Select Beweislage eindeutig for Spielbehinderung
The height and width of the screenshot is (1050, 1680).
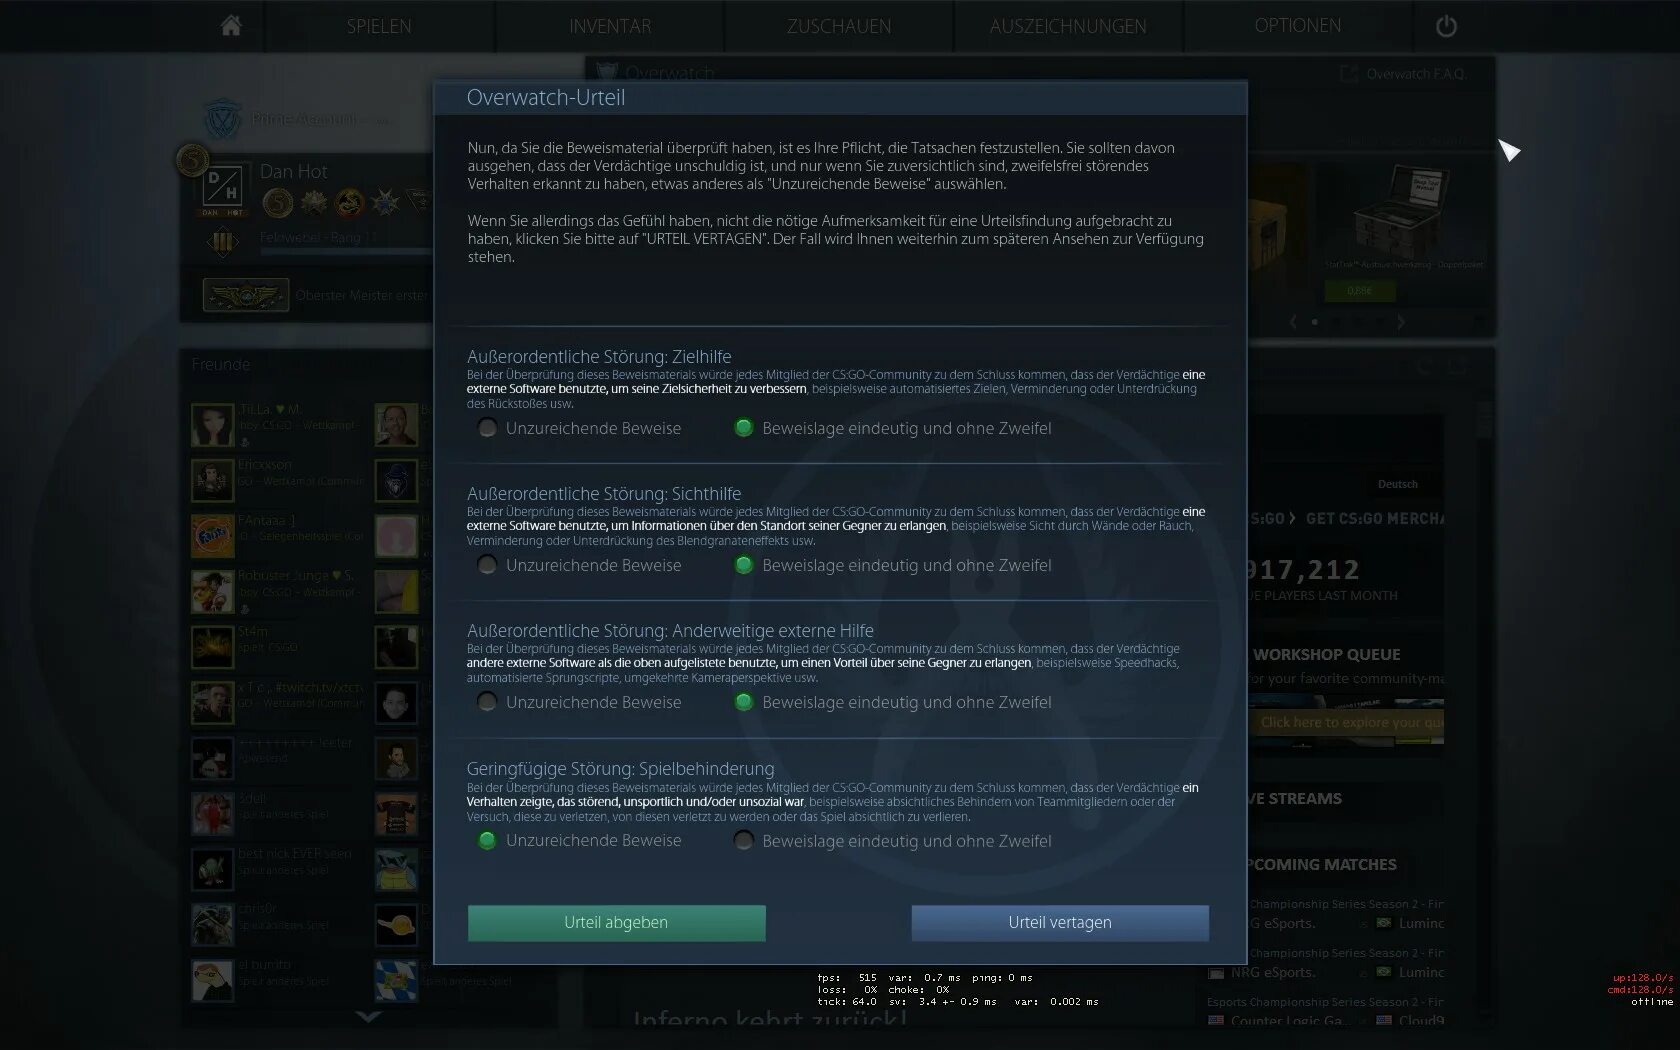click(x=743, y=840)
